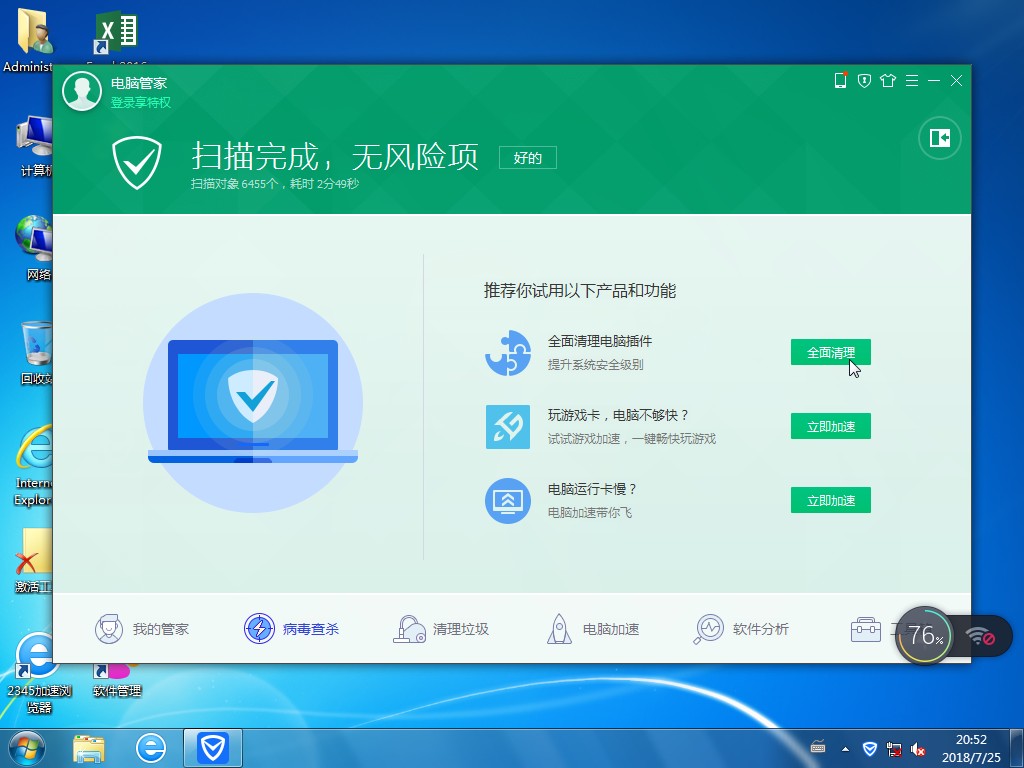Open the 2345加速浏览器 desktop shortcut

[38, 673]
